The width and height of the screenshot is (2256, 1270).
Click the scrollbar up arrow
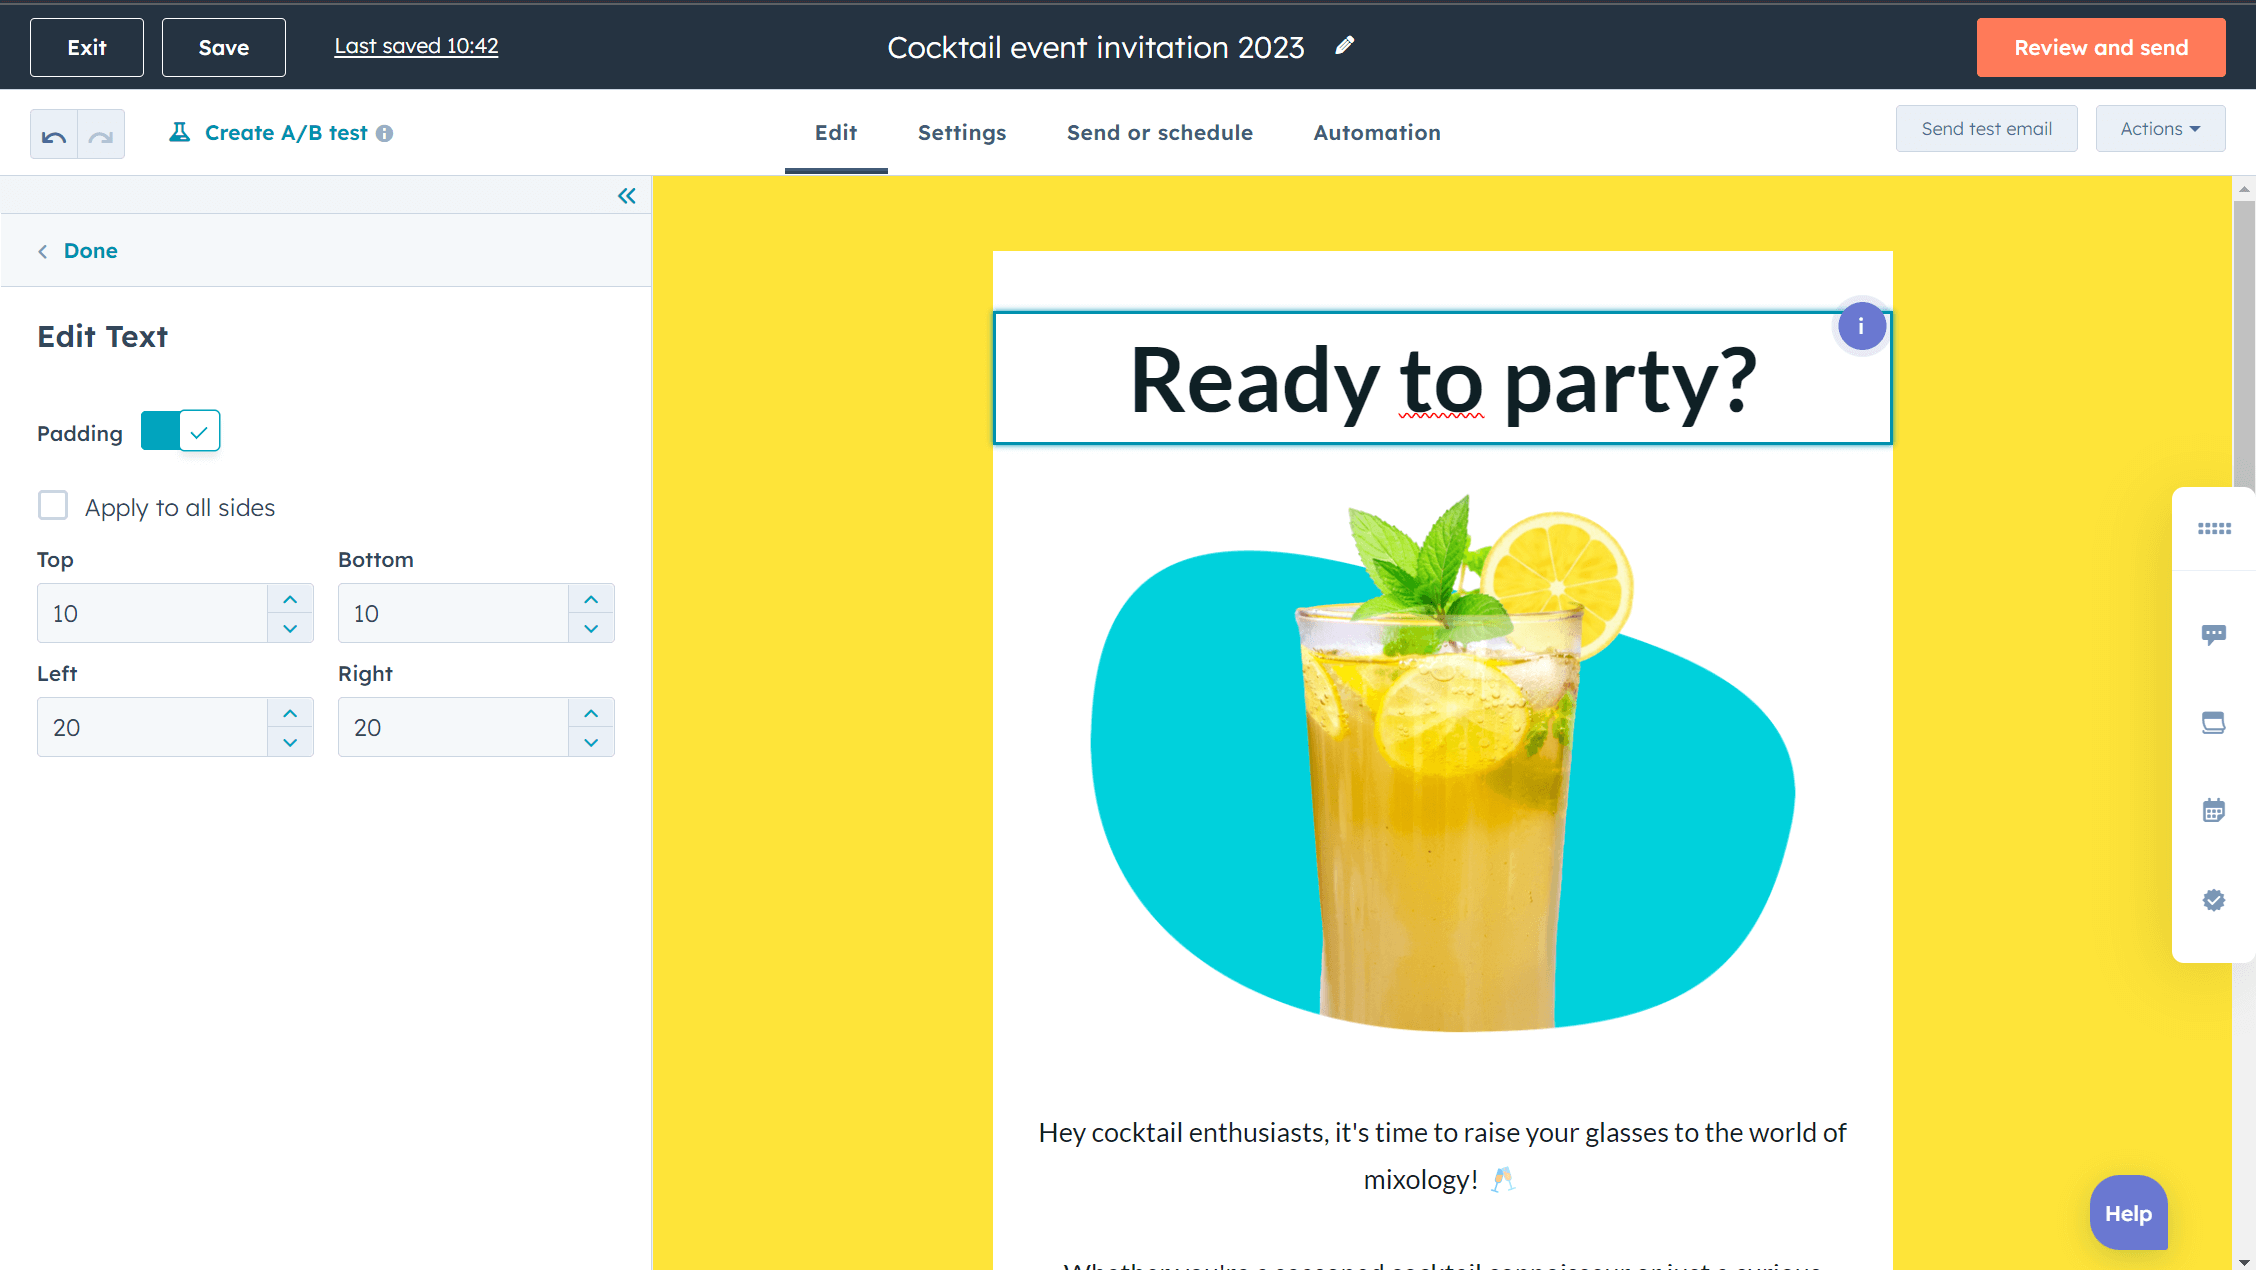tap(2244, 188)
